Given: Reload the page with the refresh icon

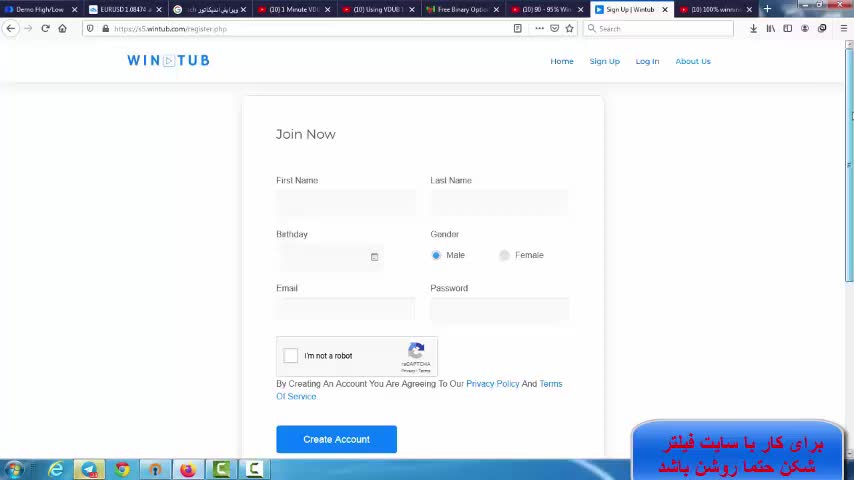Looking at the screenshot, I should tap(45, 28).
